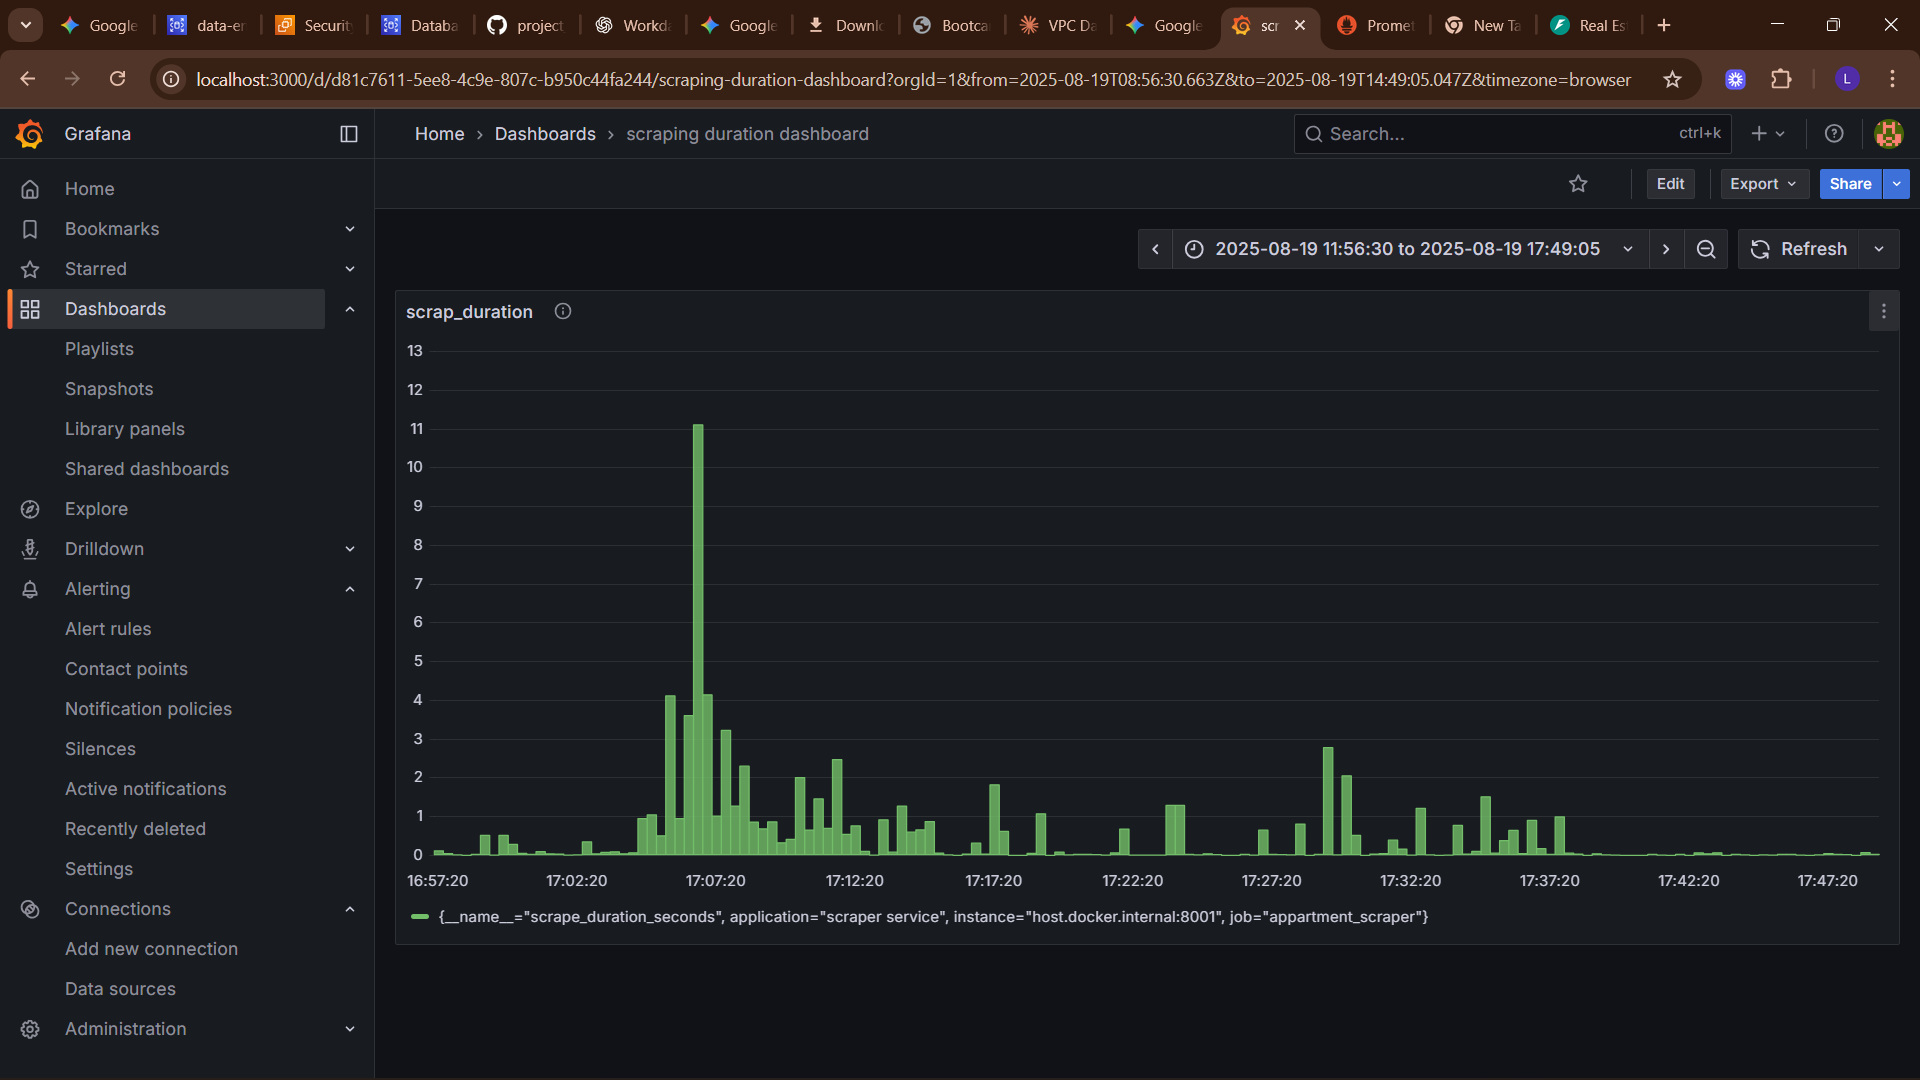Open the Export dropdown

[1764, 184]
